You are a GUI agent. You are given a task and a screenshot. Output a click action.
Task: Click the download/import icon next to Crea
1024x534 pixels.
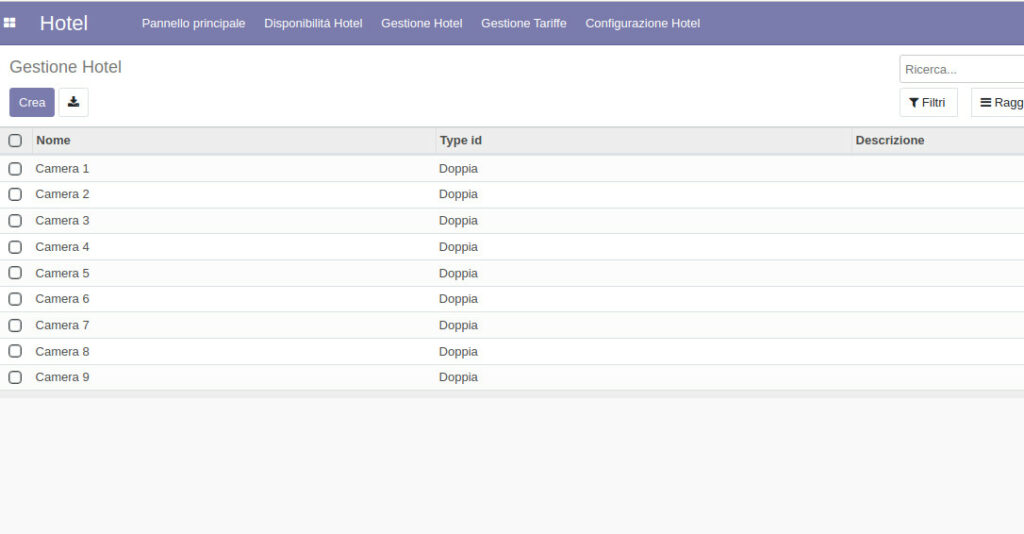(x=73, y=102)
